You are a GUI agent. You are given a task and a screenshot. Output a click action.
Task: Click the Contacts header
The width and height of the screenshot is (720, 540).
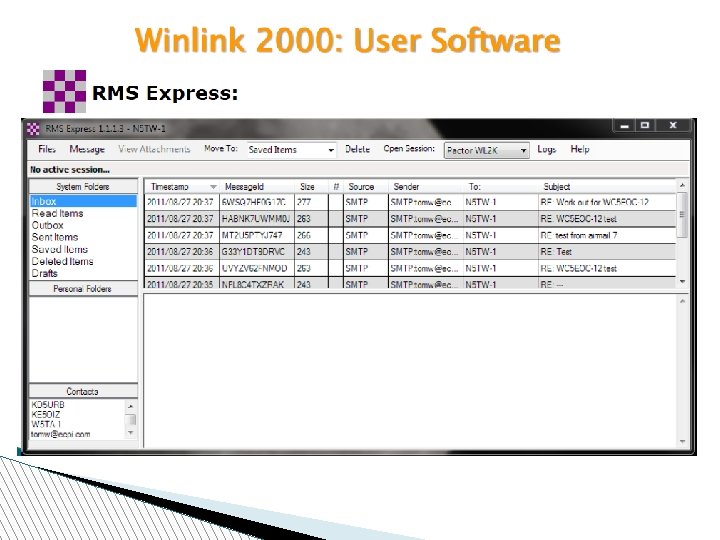pyautogui.click(x=83, y=392)
